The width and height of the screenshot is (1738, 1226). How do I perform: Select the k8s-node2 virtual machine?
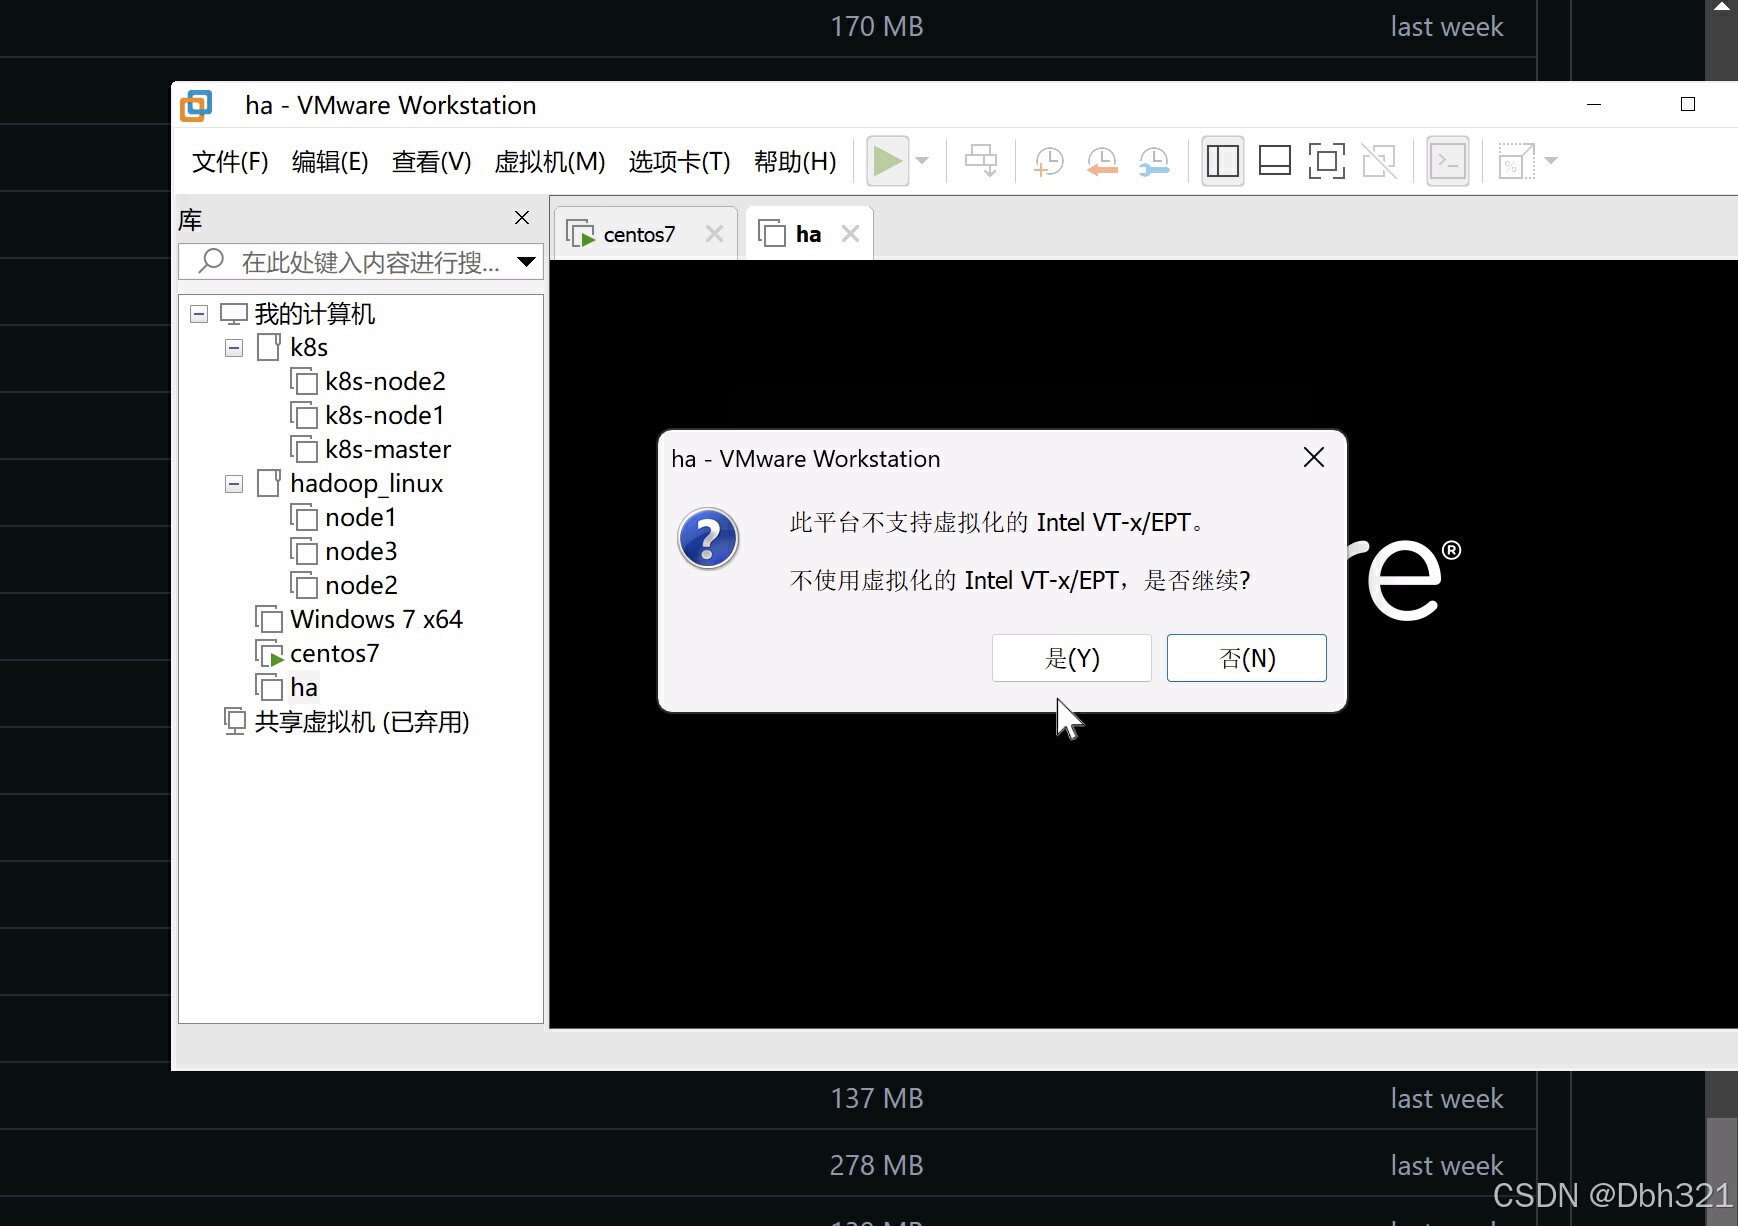(x=385, y=382)
